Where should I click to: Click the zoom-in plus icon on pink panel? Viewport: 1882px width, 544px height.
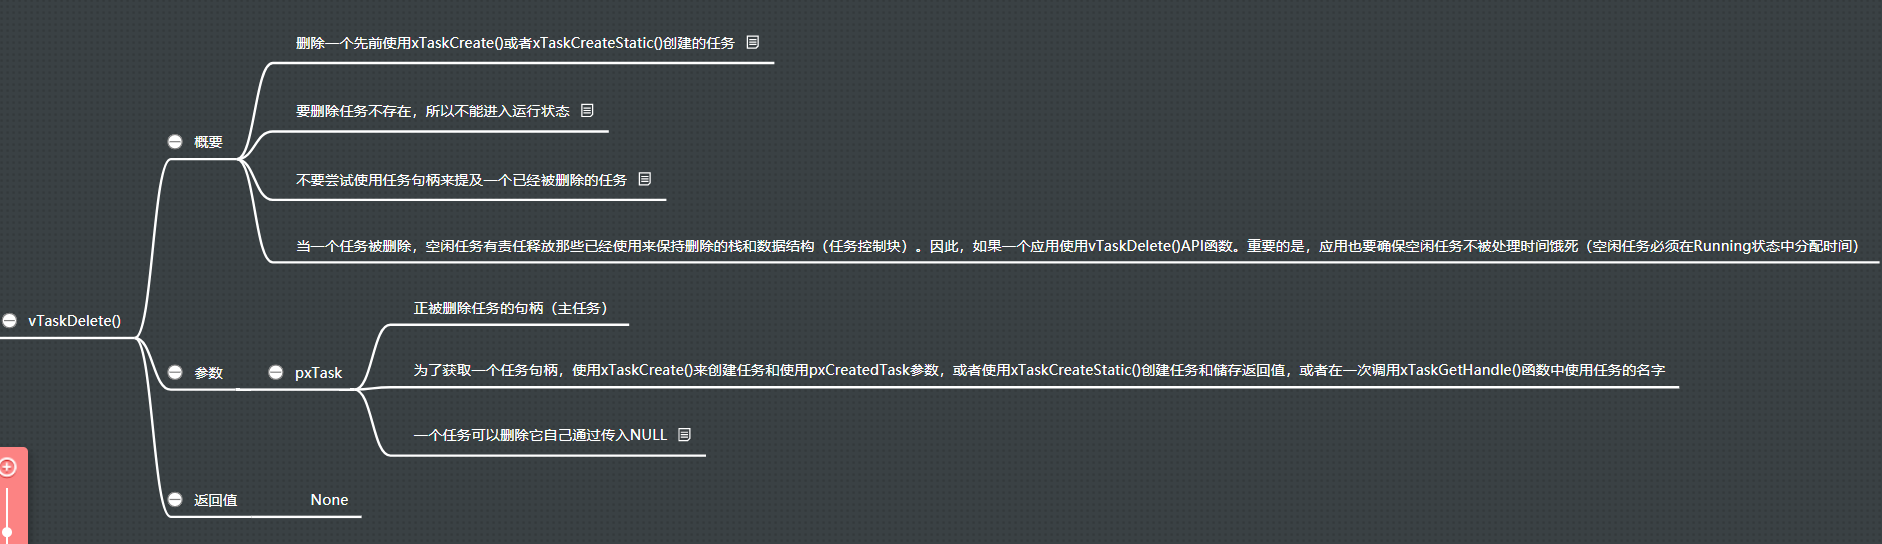tap(8, 467)
